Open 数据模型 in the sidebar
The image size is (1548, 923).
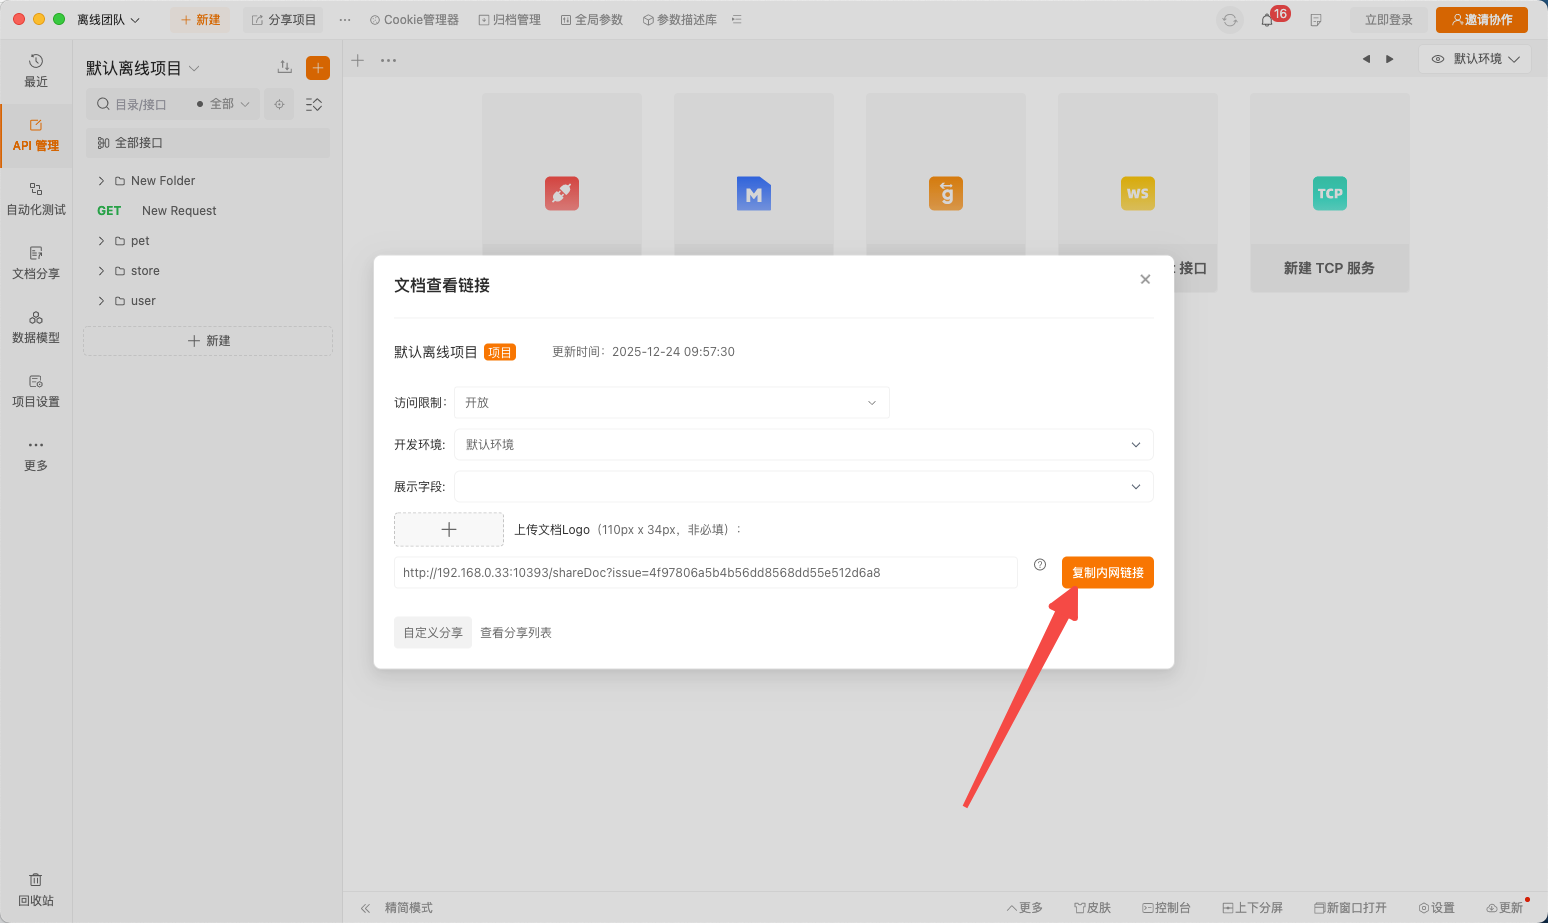coord(36,326)
